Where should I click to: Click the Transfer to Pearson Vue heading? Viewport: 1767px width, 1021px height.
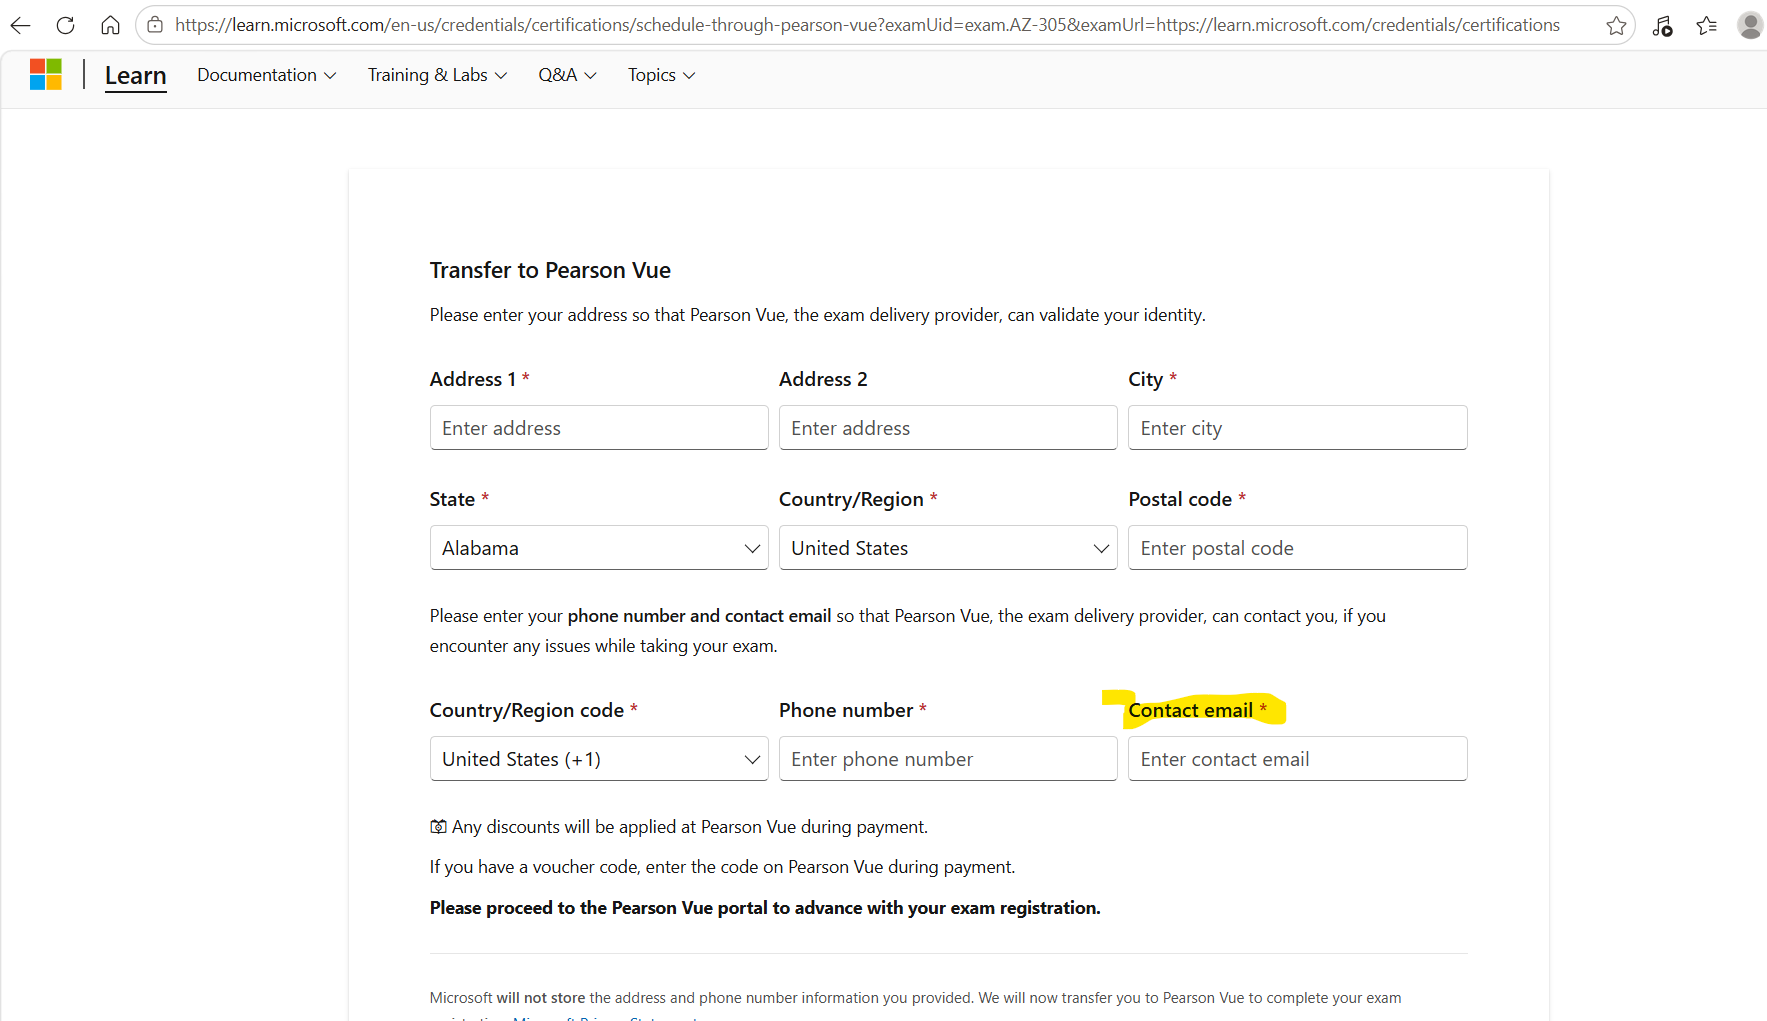(550, 270)
